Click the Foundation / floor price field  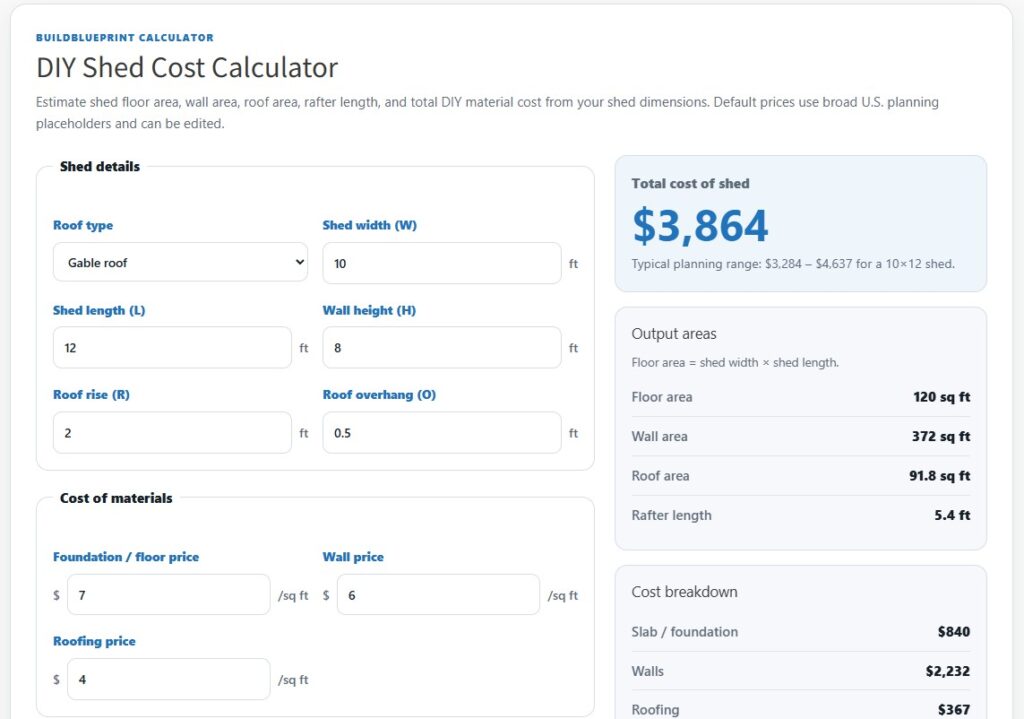[x=168, y=594]
